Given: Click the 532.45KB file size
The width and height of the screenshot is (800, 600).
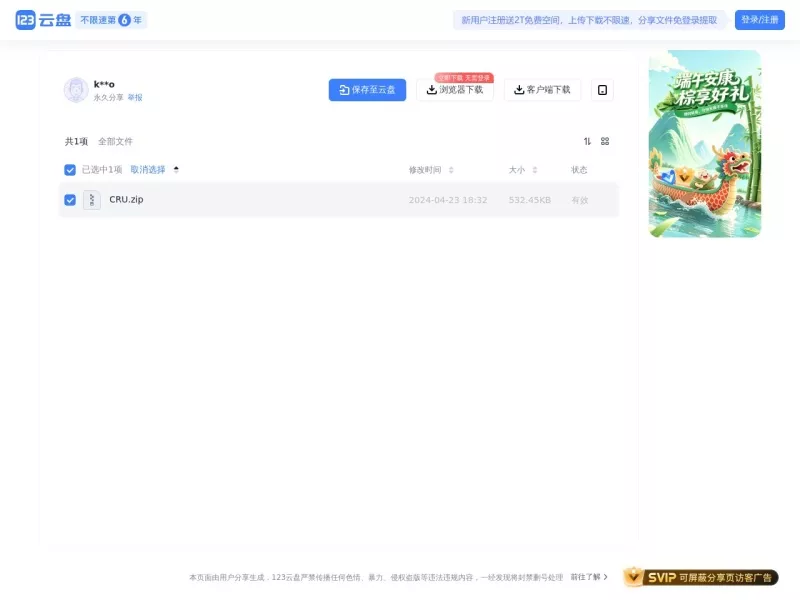Looking at the screenshot, I should 530,200.
